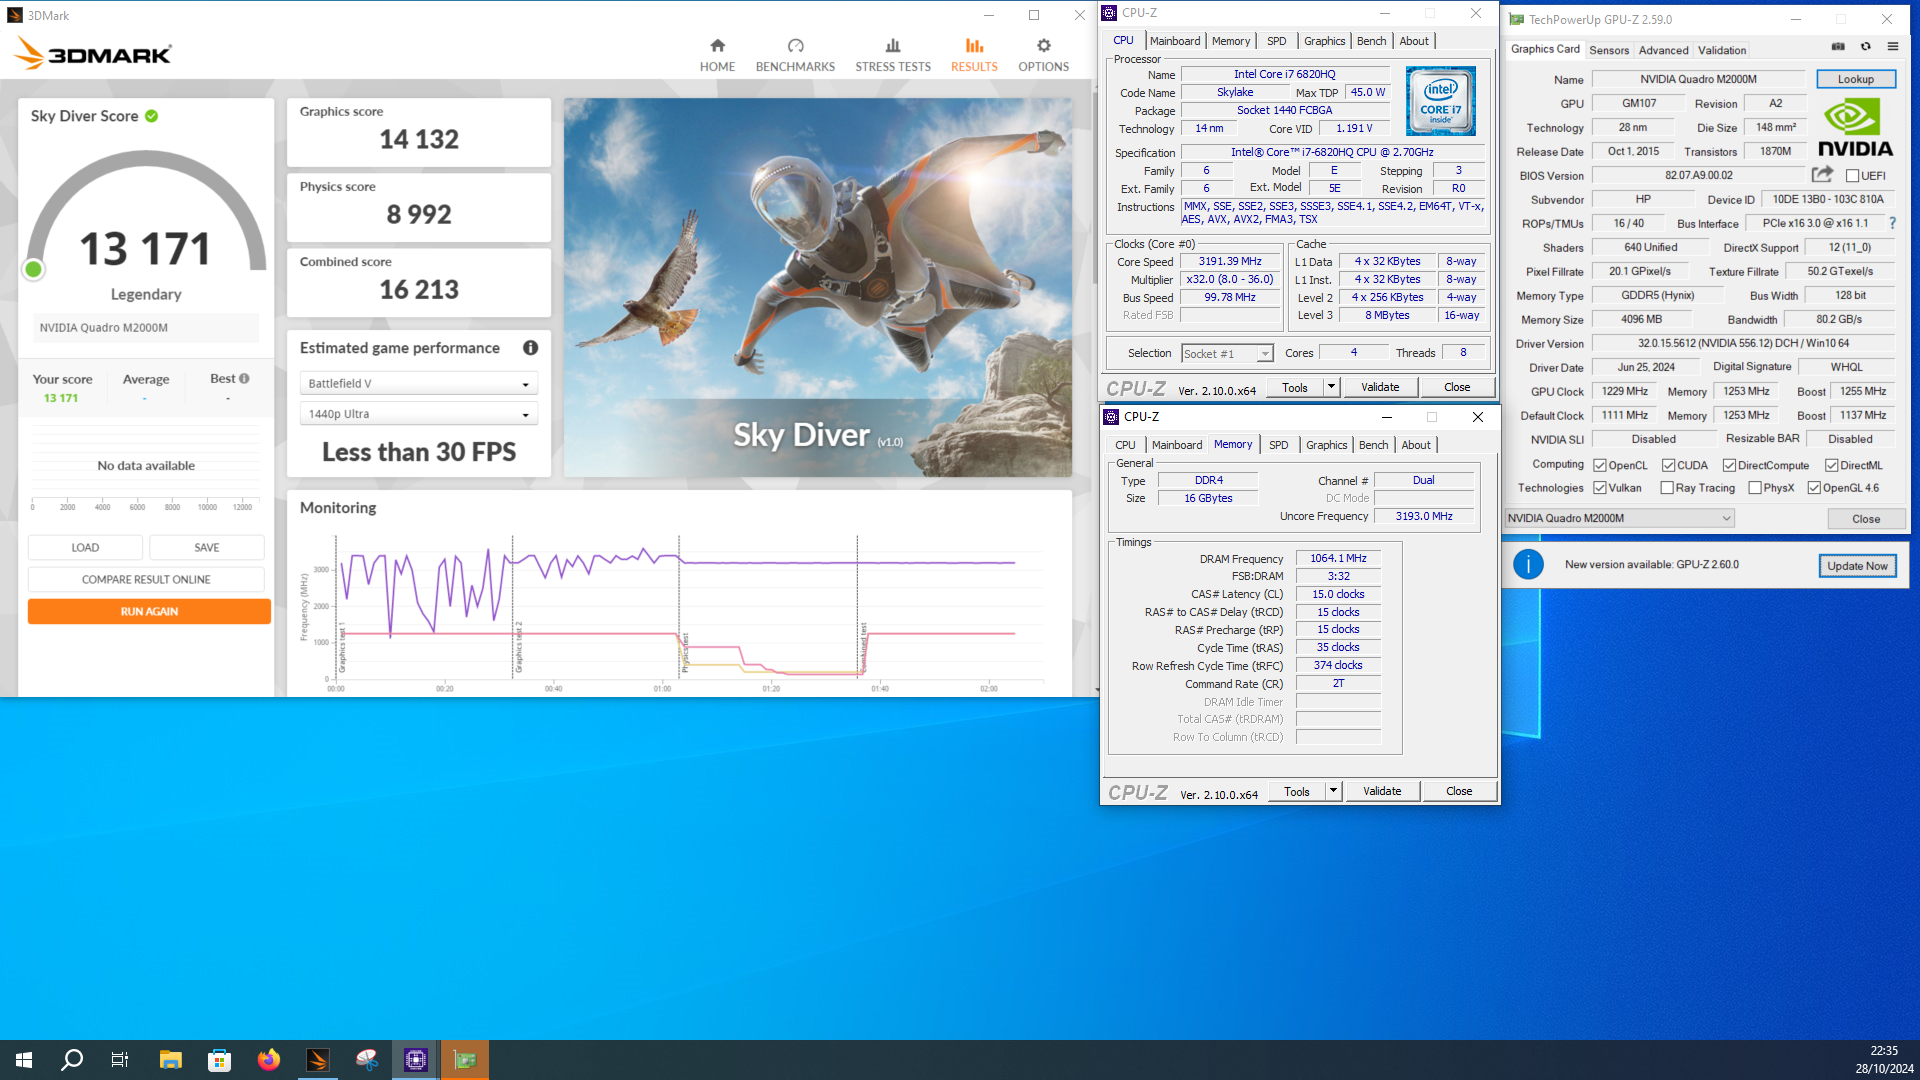Open the RESULTS section in 3DMark
The width and height of the screenshot is (1920, 1080).
(x=974, y=55)
